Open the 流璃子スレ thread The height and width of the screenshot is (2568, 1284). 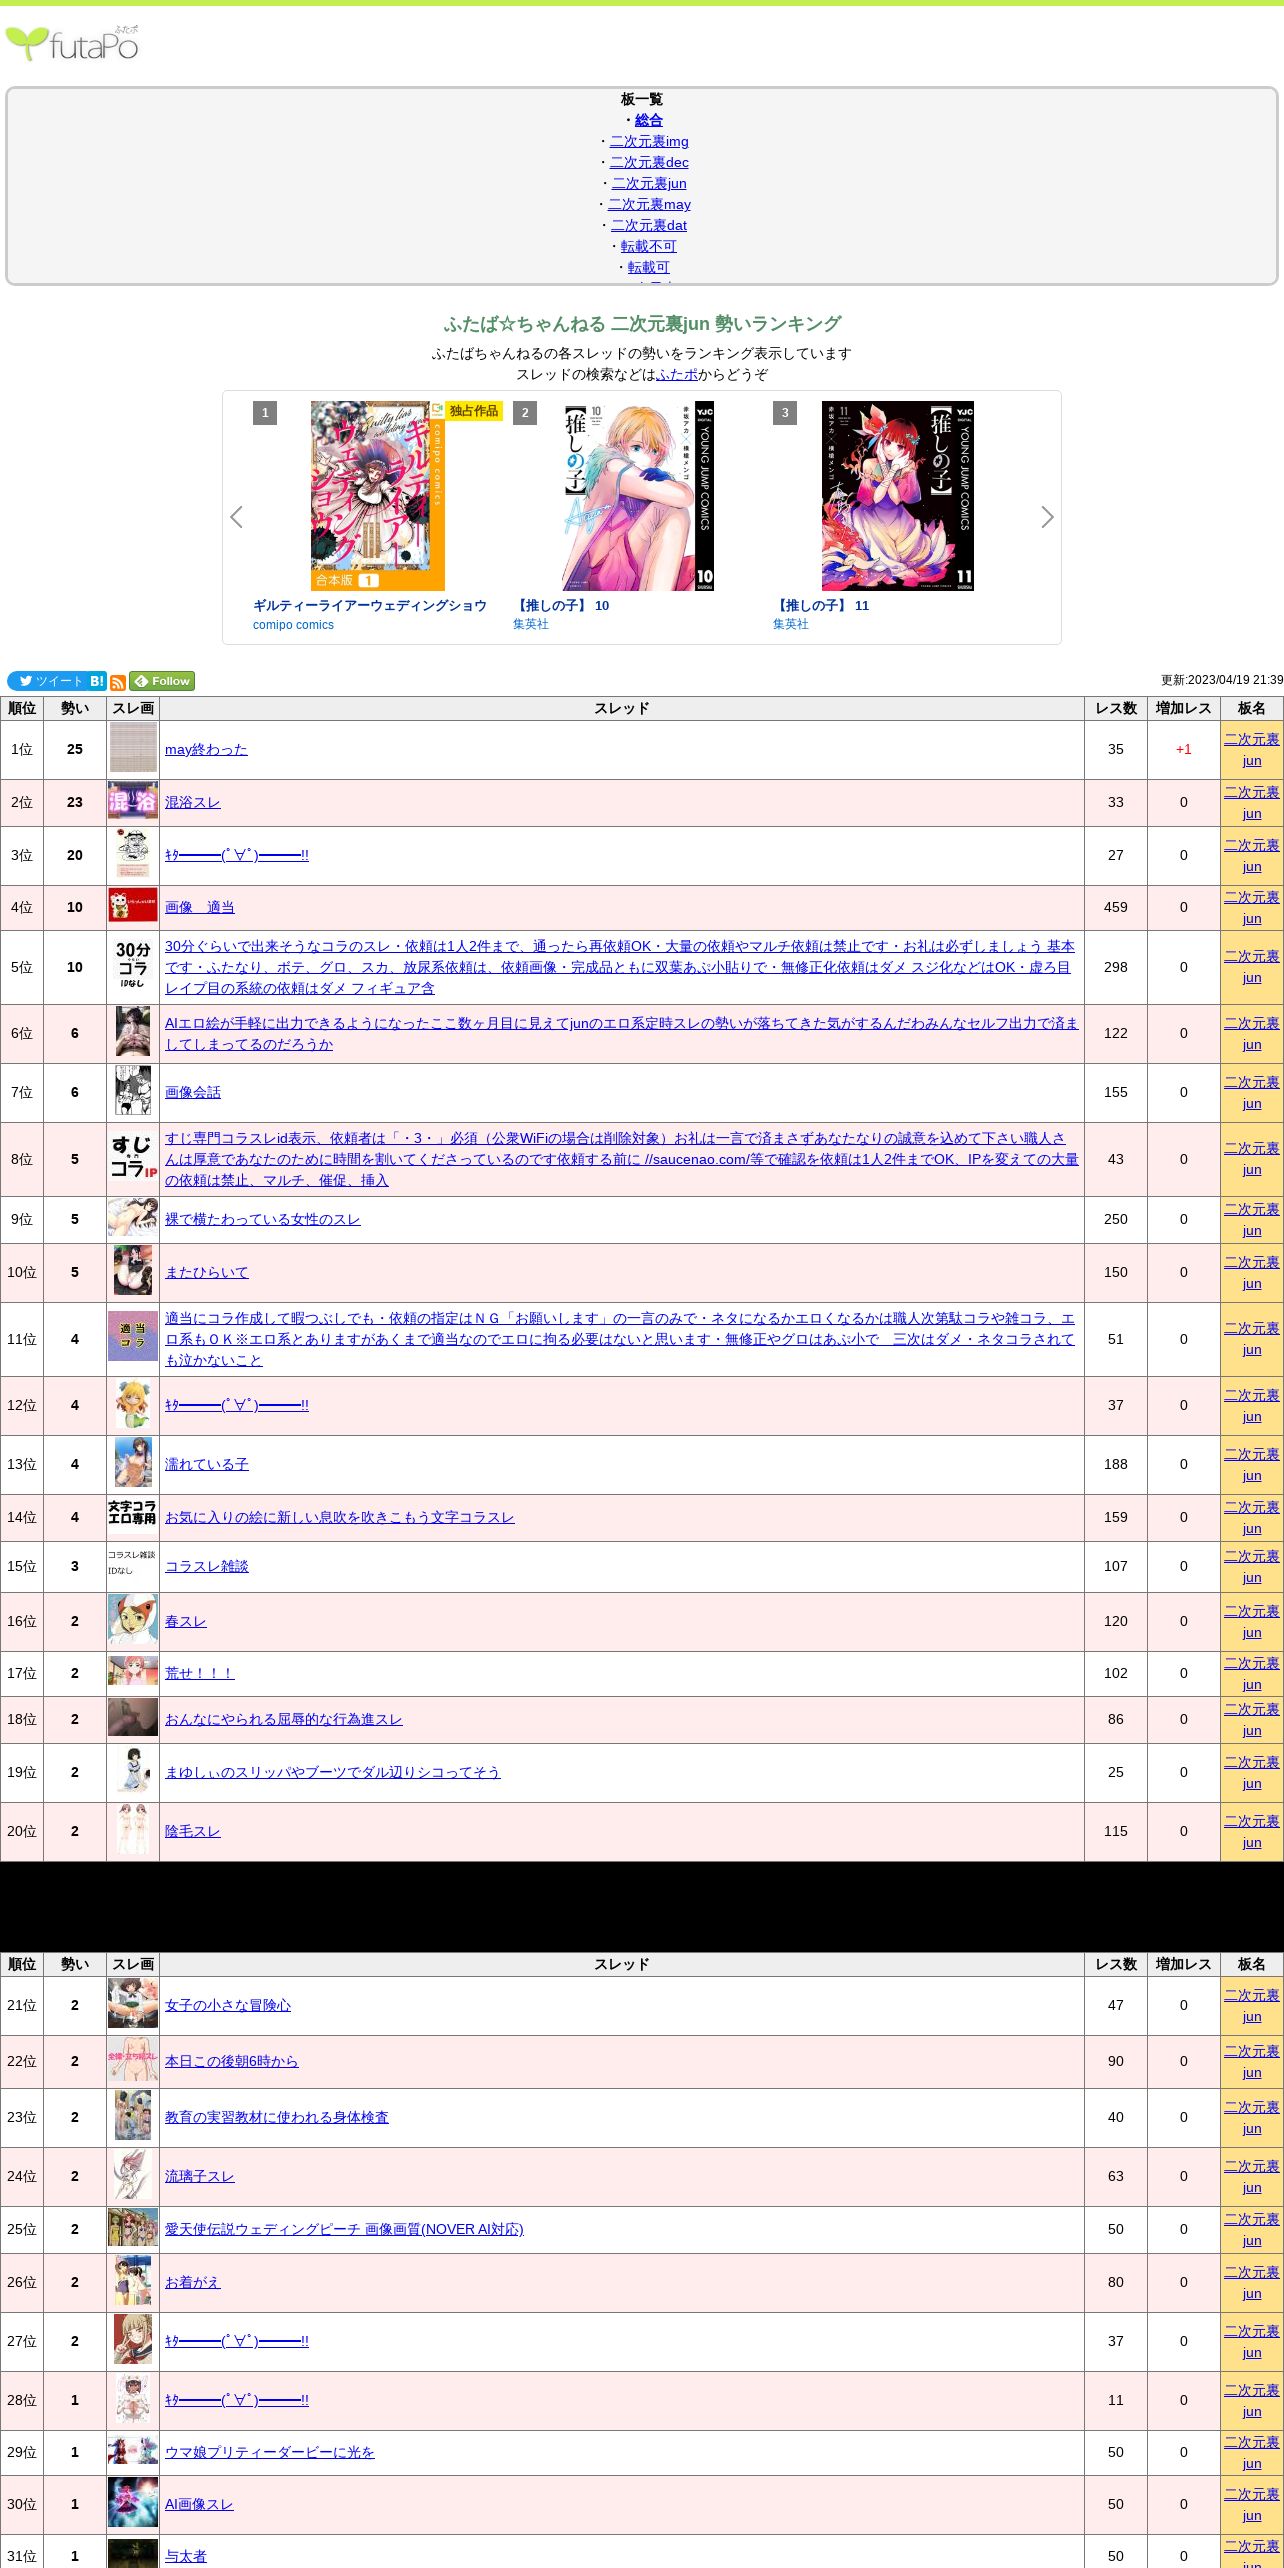tap(200, 2176)
